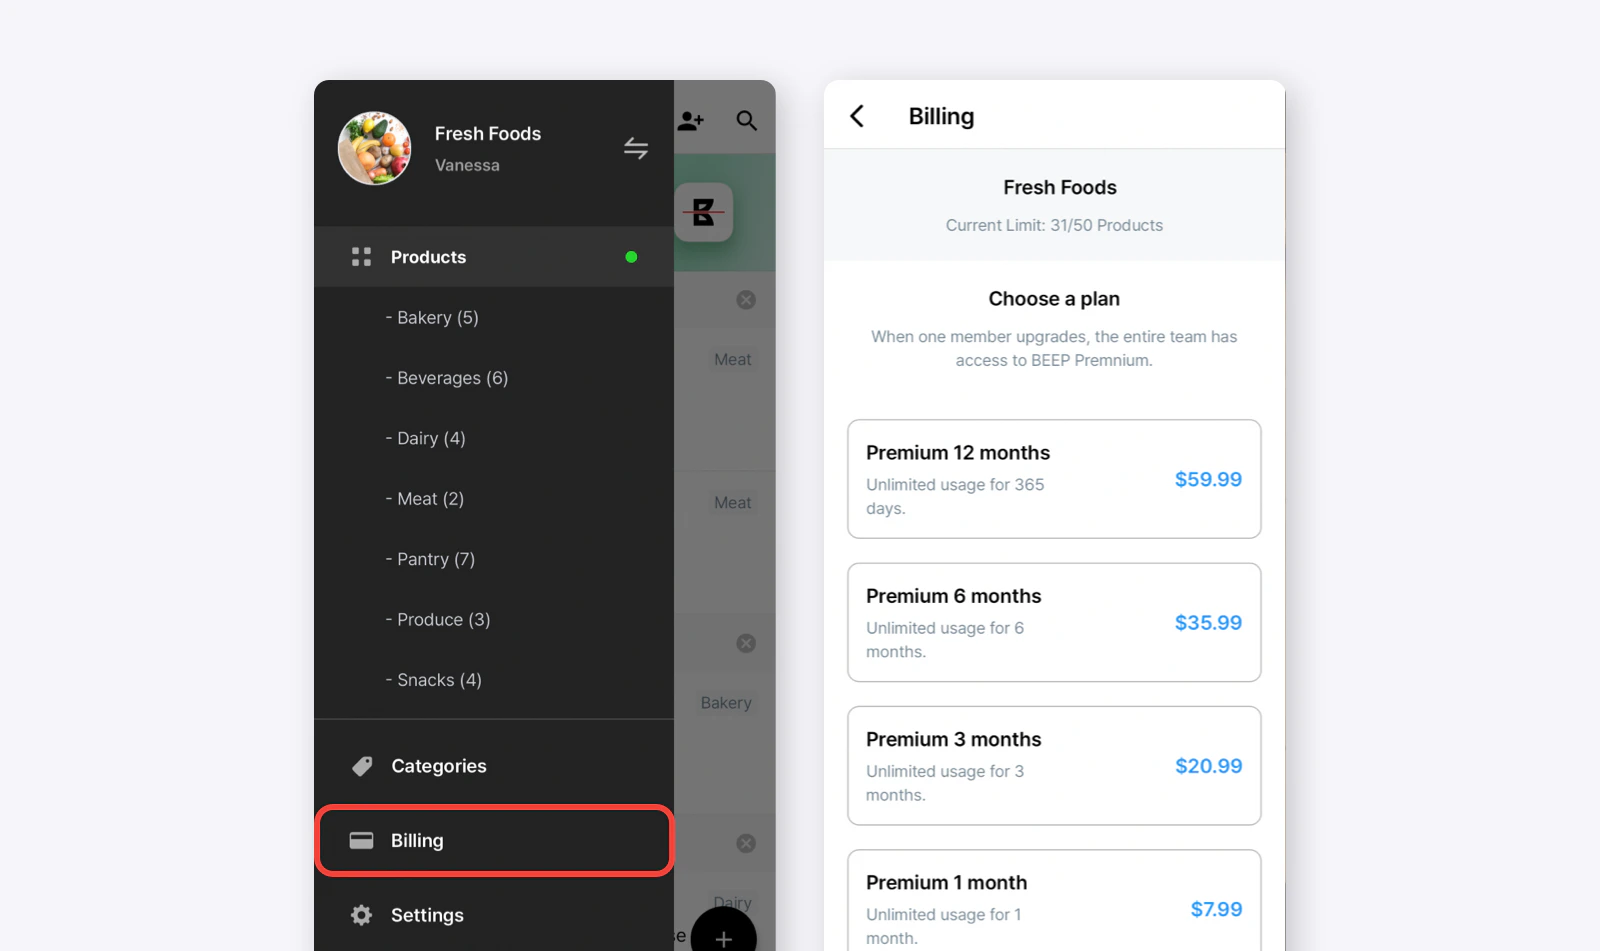Go back using the Billing back arrow

(857, 116)
